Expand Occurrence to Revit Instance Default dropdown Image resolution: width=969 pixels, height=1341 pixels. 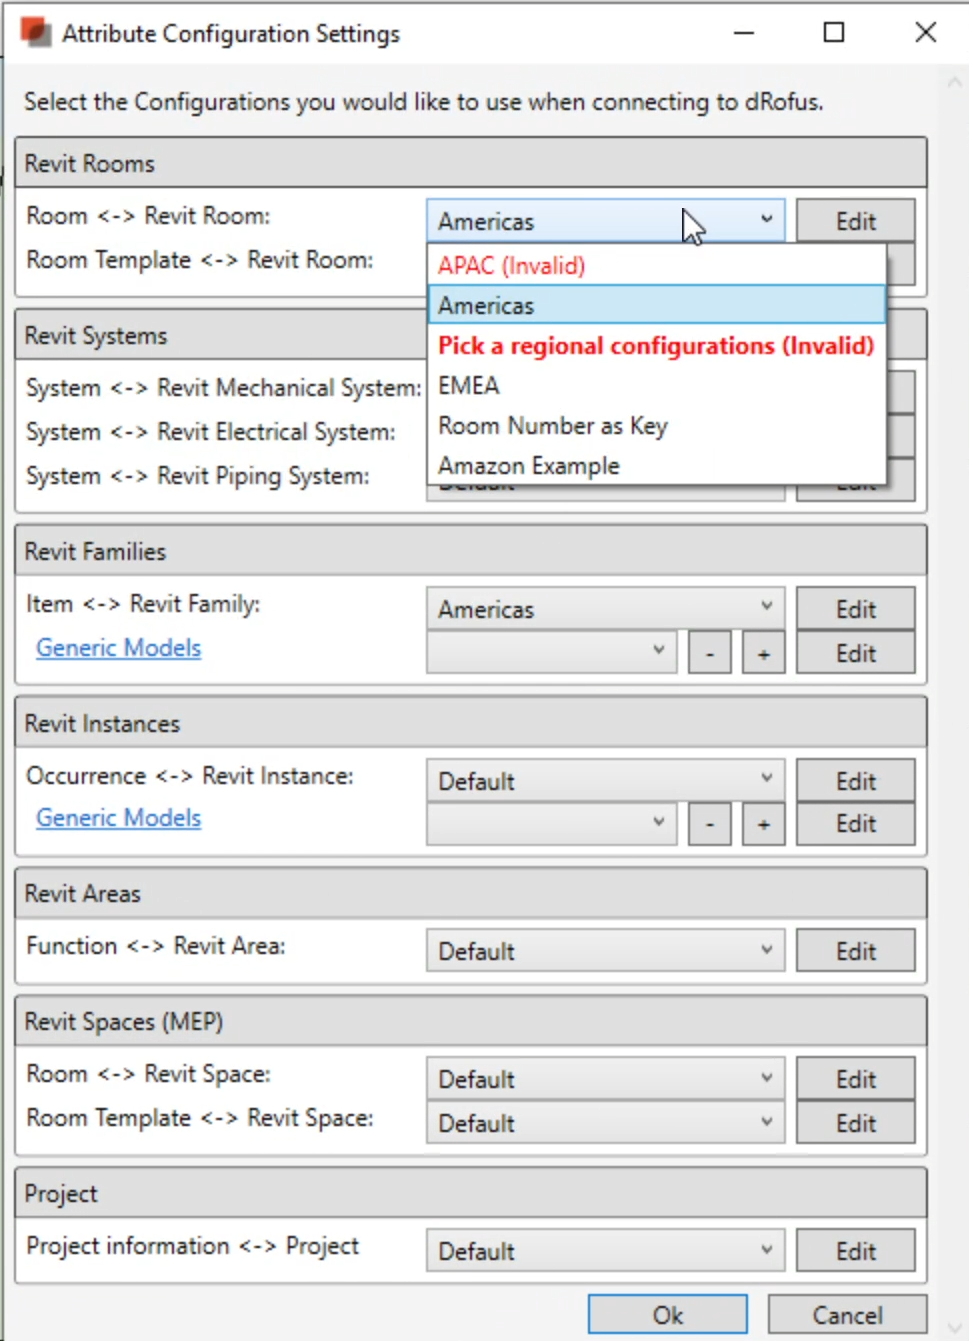point(605,781)
